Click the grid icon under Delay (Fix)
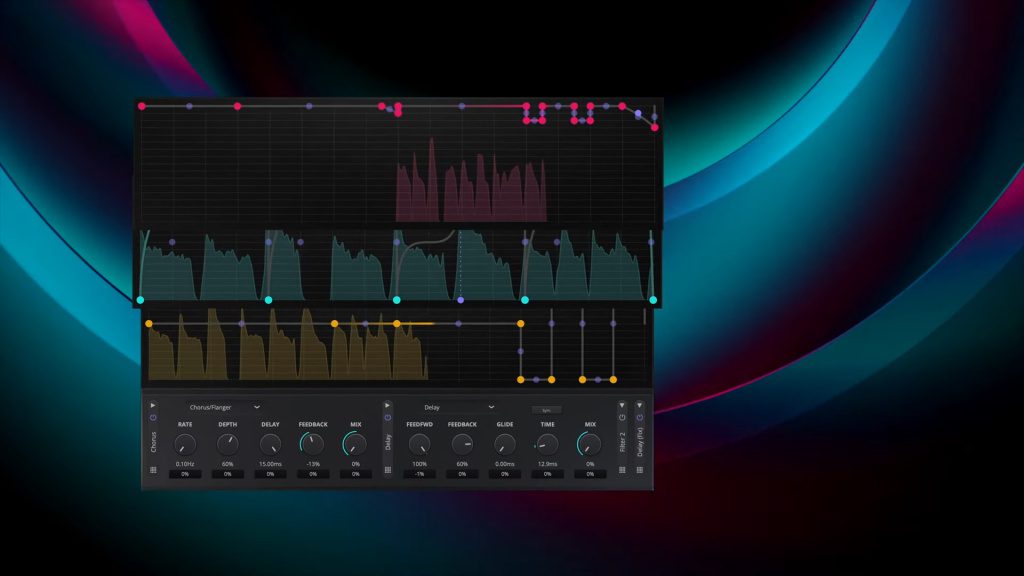Screen dimensions: 1024x576 pos(639,470)
